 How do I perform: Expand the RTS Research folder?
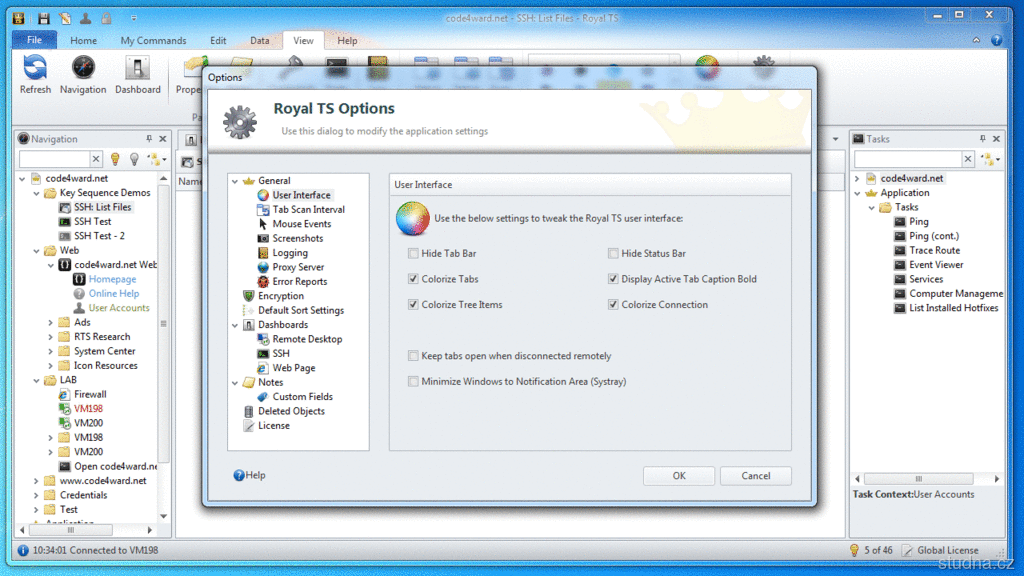click(x=50, y=337)
